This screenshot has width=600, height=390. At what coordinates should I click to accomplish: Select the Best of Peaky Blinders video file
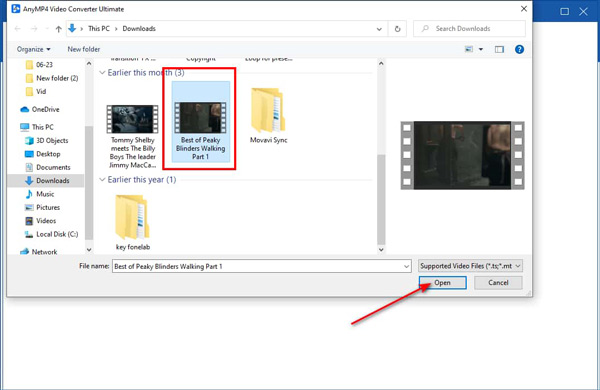pyautogui.click(x=201, y=122)
